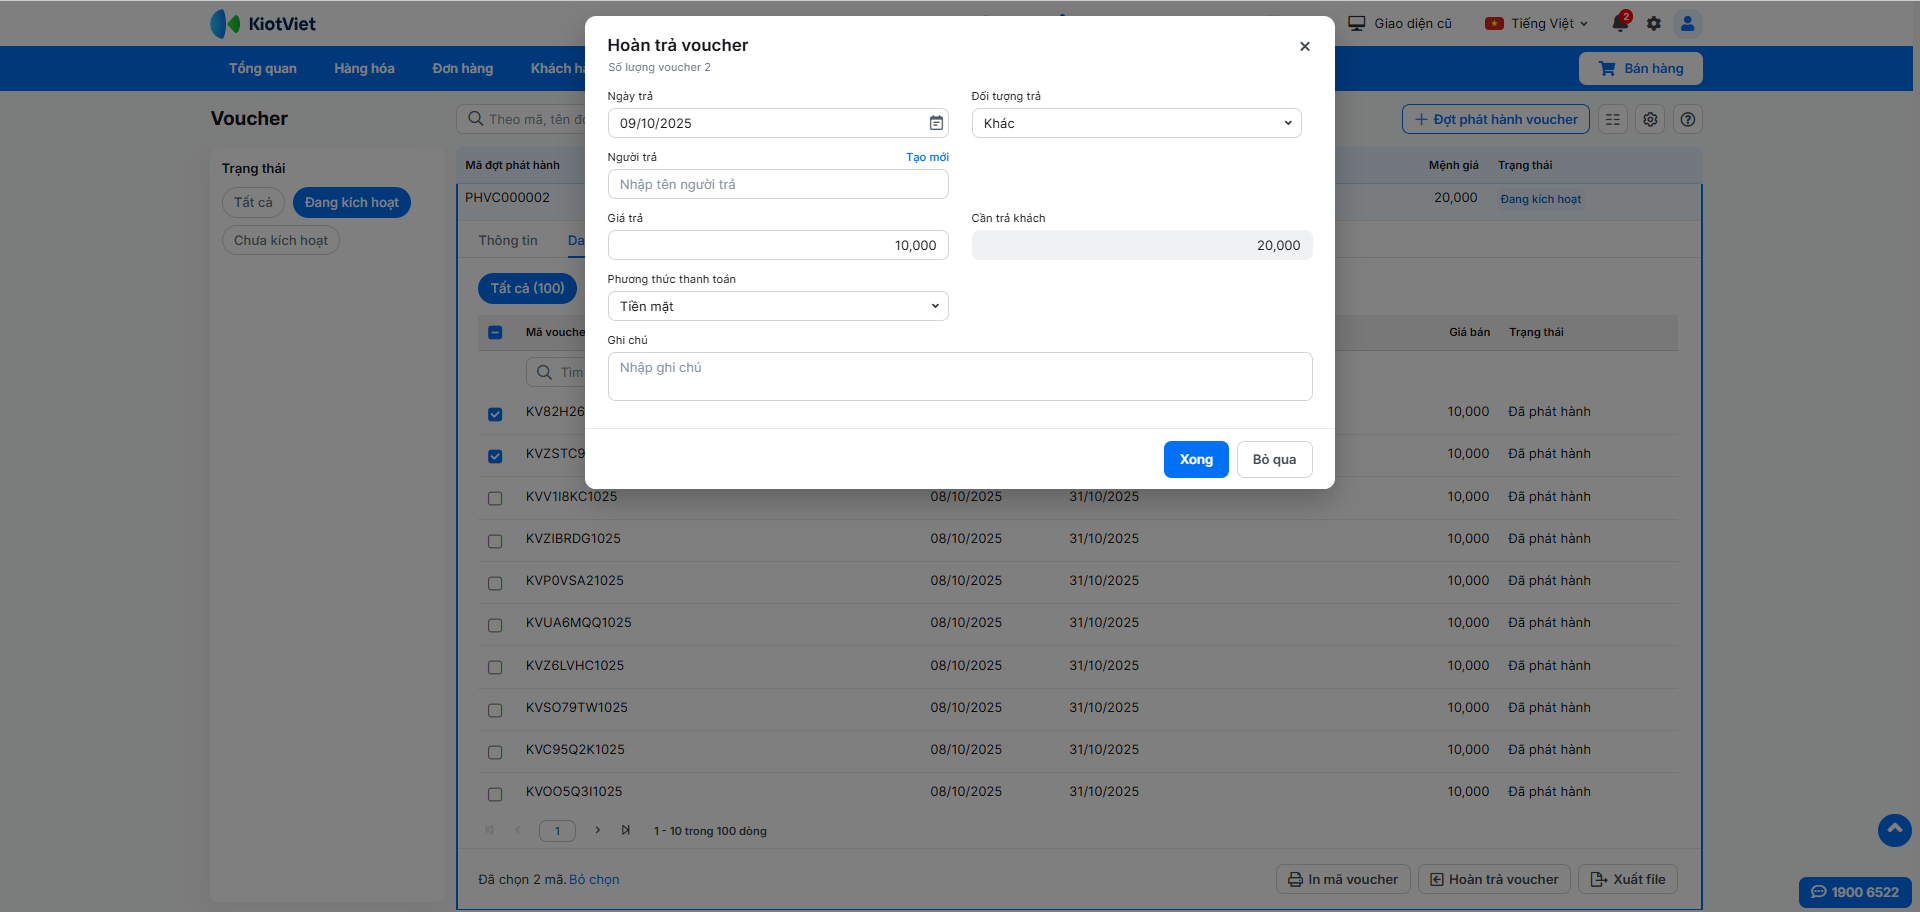Toggle the select-all voucher checkbox
The height and width of the screenshot is (912, 1920).
point(495,332)
